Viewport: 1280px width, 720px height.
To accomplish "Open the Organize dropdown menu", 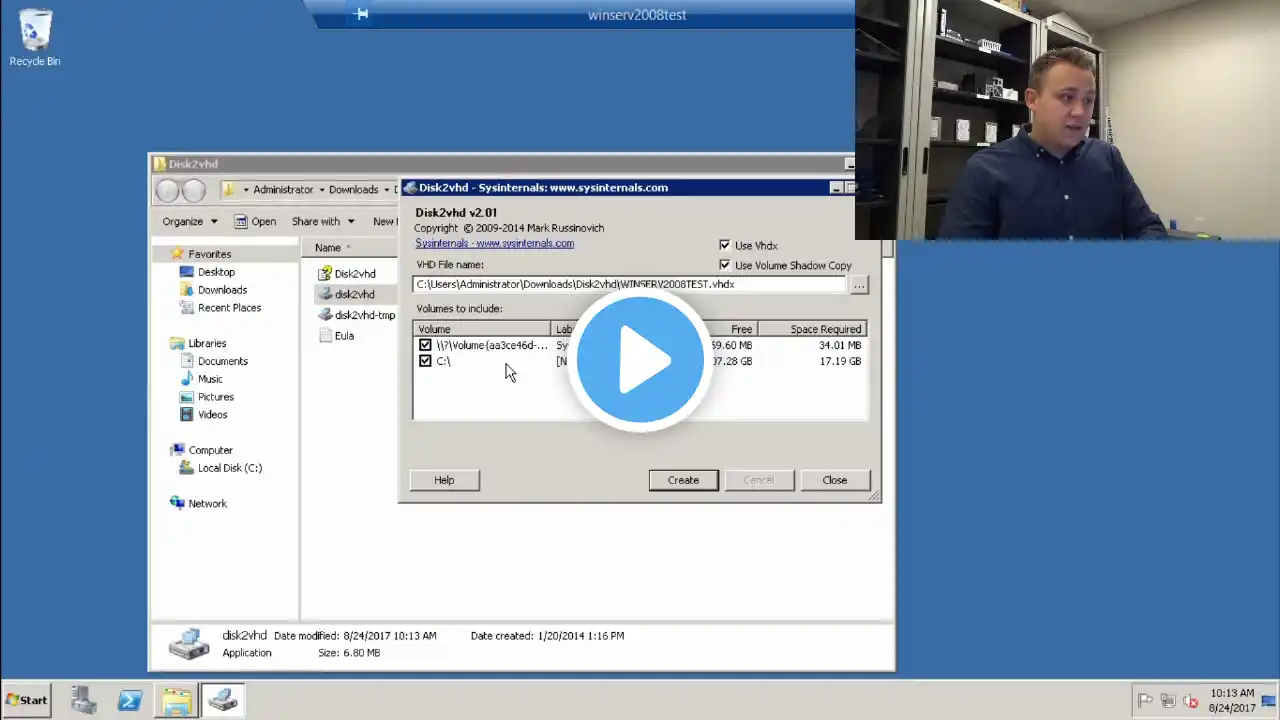I will (x=190, y=221).
